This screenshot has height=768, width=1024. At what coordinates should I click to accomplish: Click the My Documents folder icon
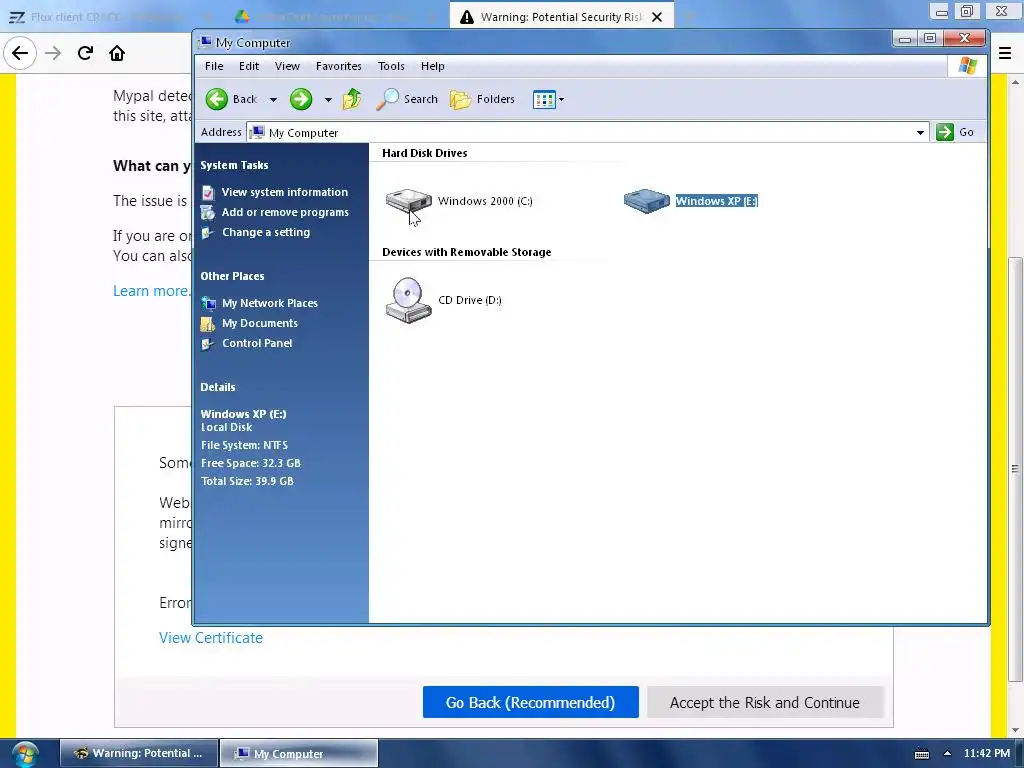coord(208,323)
